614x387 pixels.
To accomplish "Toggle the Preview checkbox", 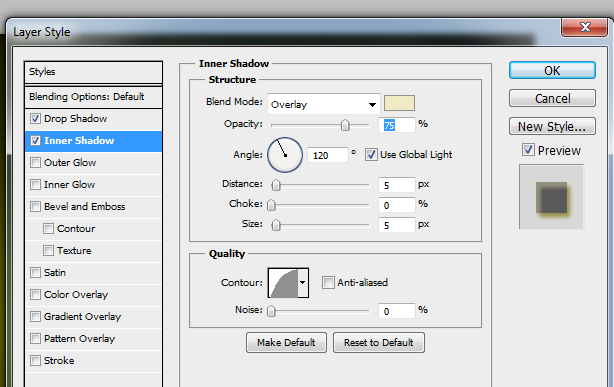I will coord(528,150).
